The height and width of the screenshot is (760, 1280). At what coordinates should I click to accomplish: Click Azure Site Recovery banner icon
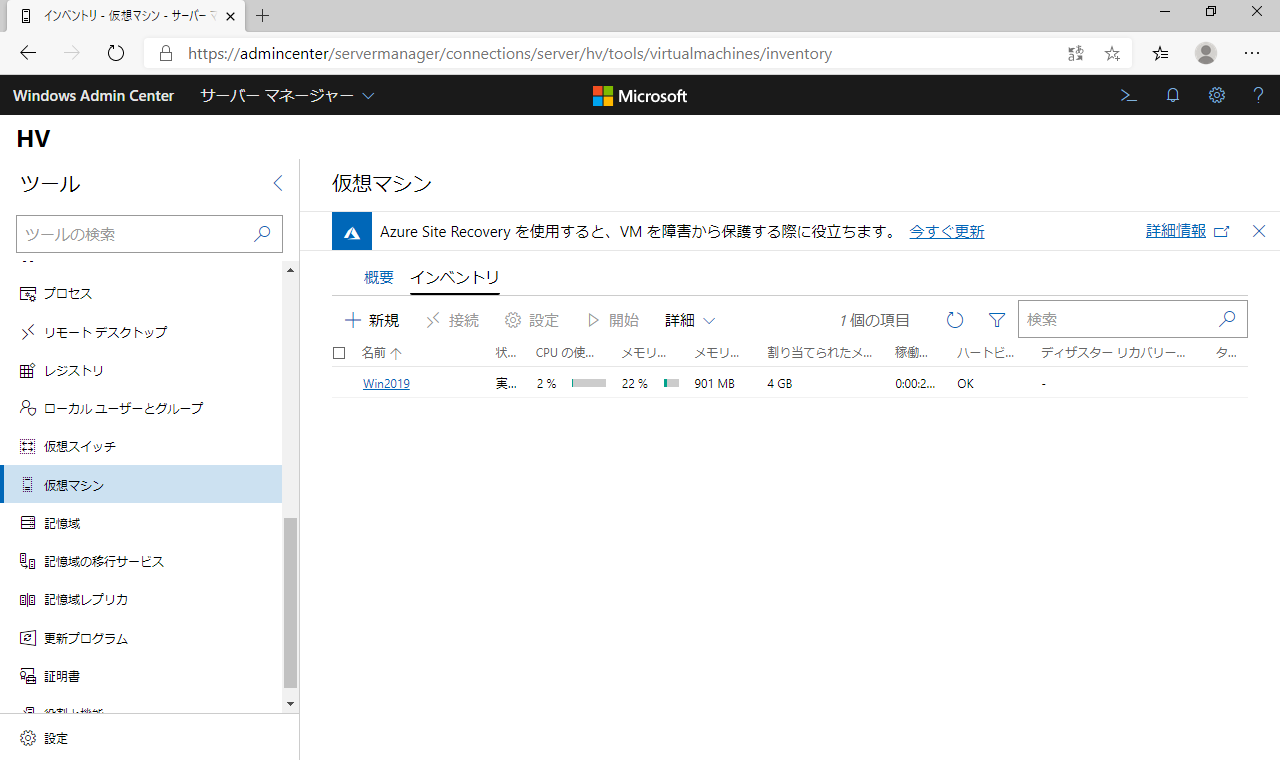(x=352, y=231)
